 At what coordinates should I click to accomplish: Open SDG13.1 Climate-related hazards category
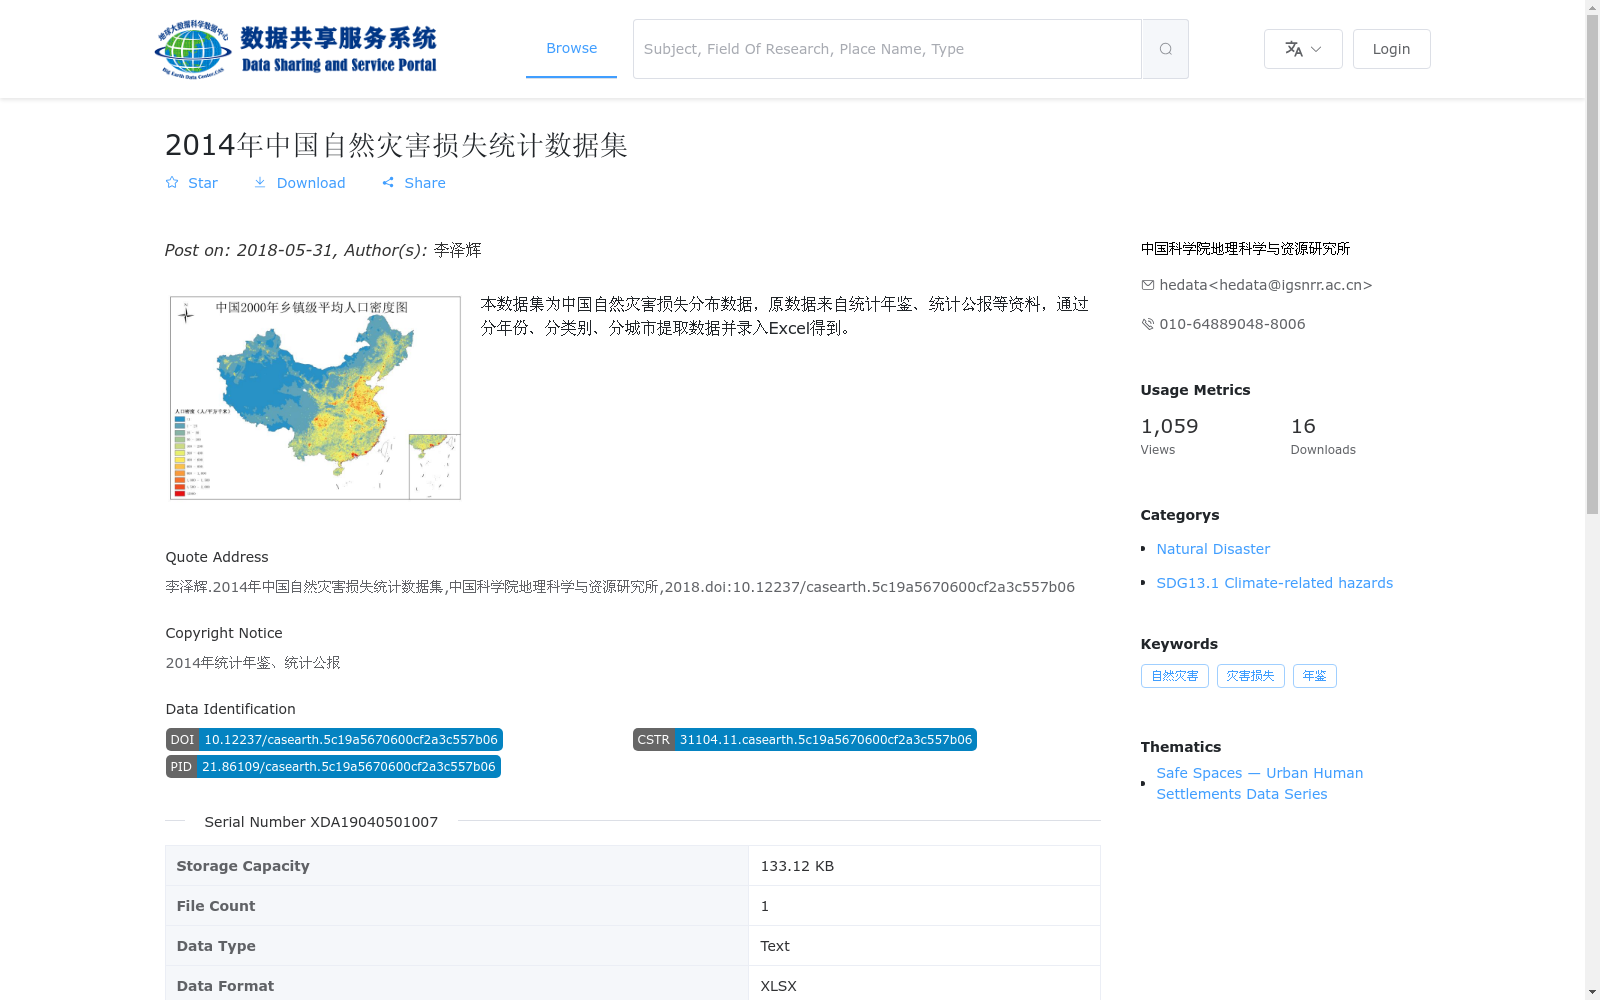[1274, 583]
